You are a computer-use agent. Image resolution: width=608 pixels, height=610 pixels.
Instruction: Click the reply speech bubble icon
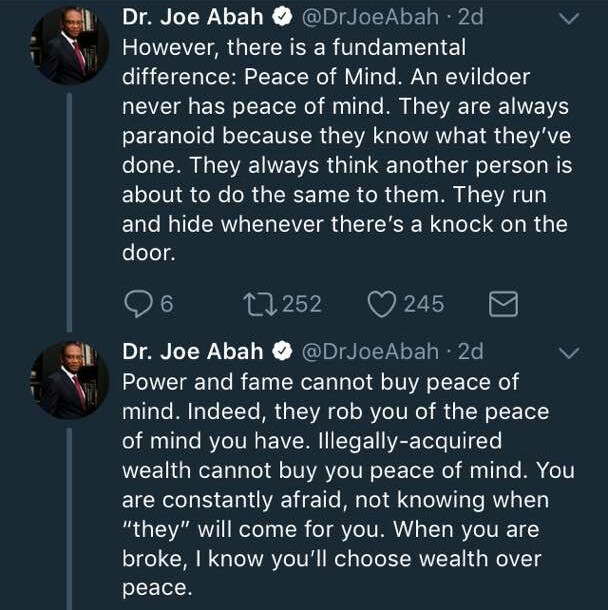(x=136, y=304)
